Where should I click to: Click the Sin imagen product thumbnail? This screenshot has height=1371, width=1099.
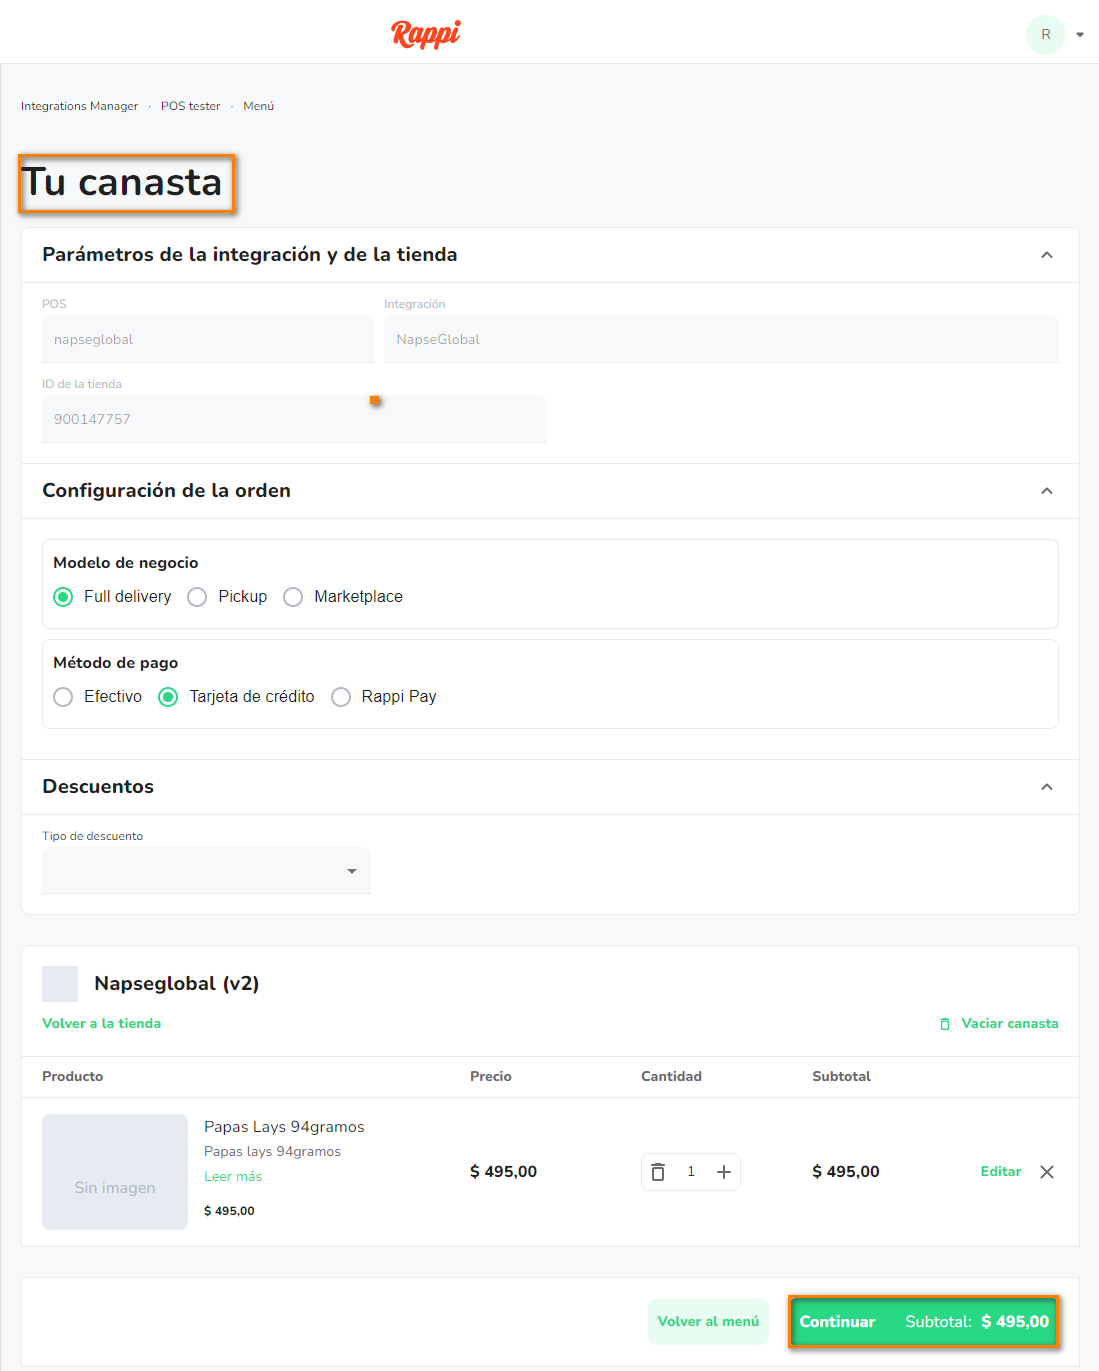point(115,1172)
